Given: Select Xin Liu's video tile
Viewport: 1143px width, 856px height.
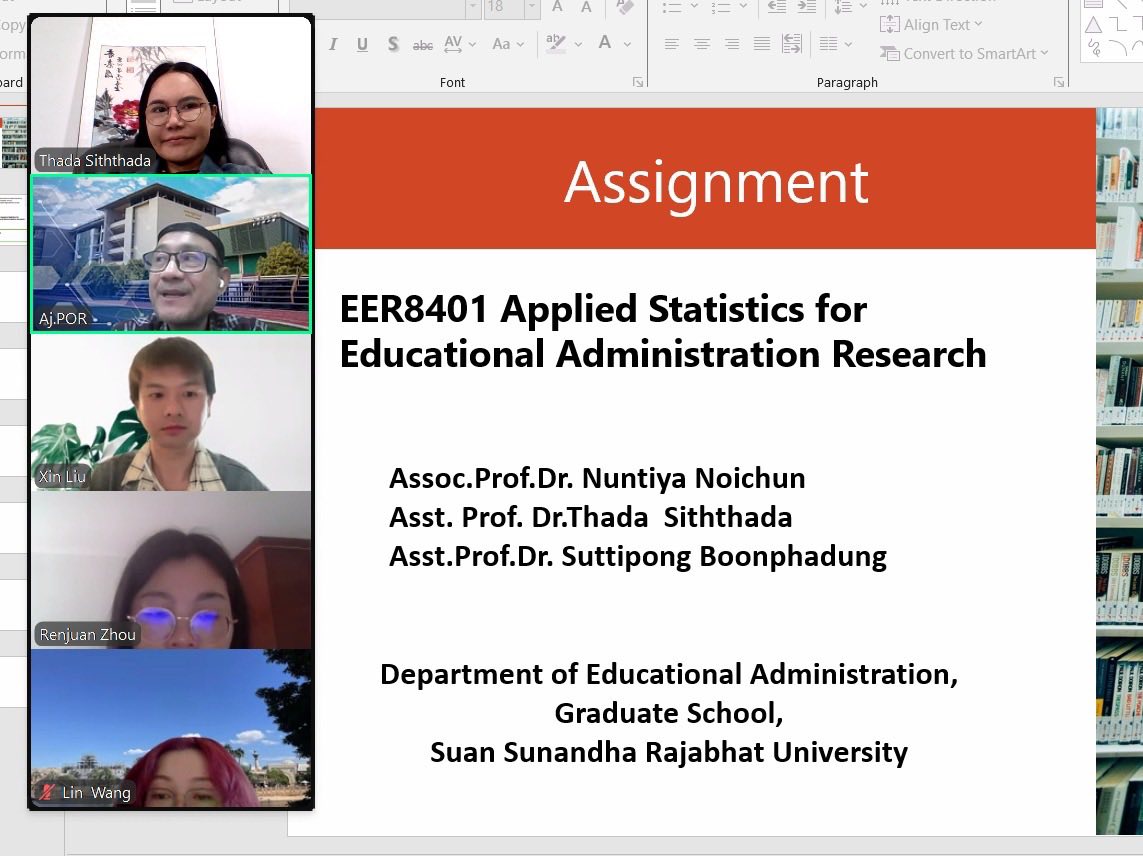Looking at the screenshot, I should coord(171,413).
